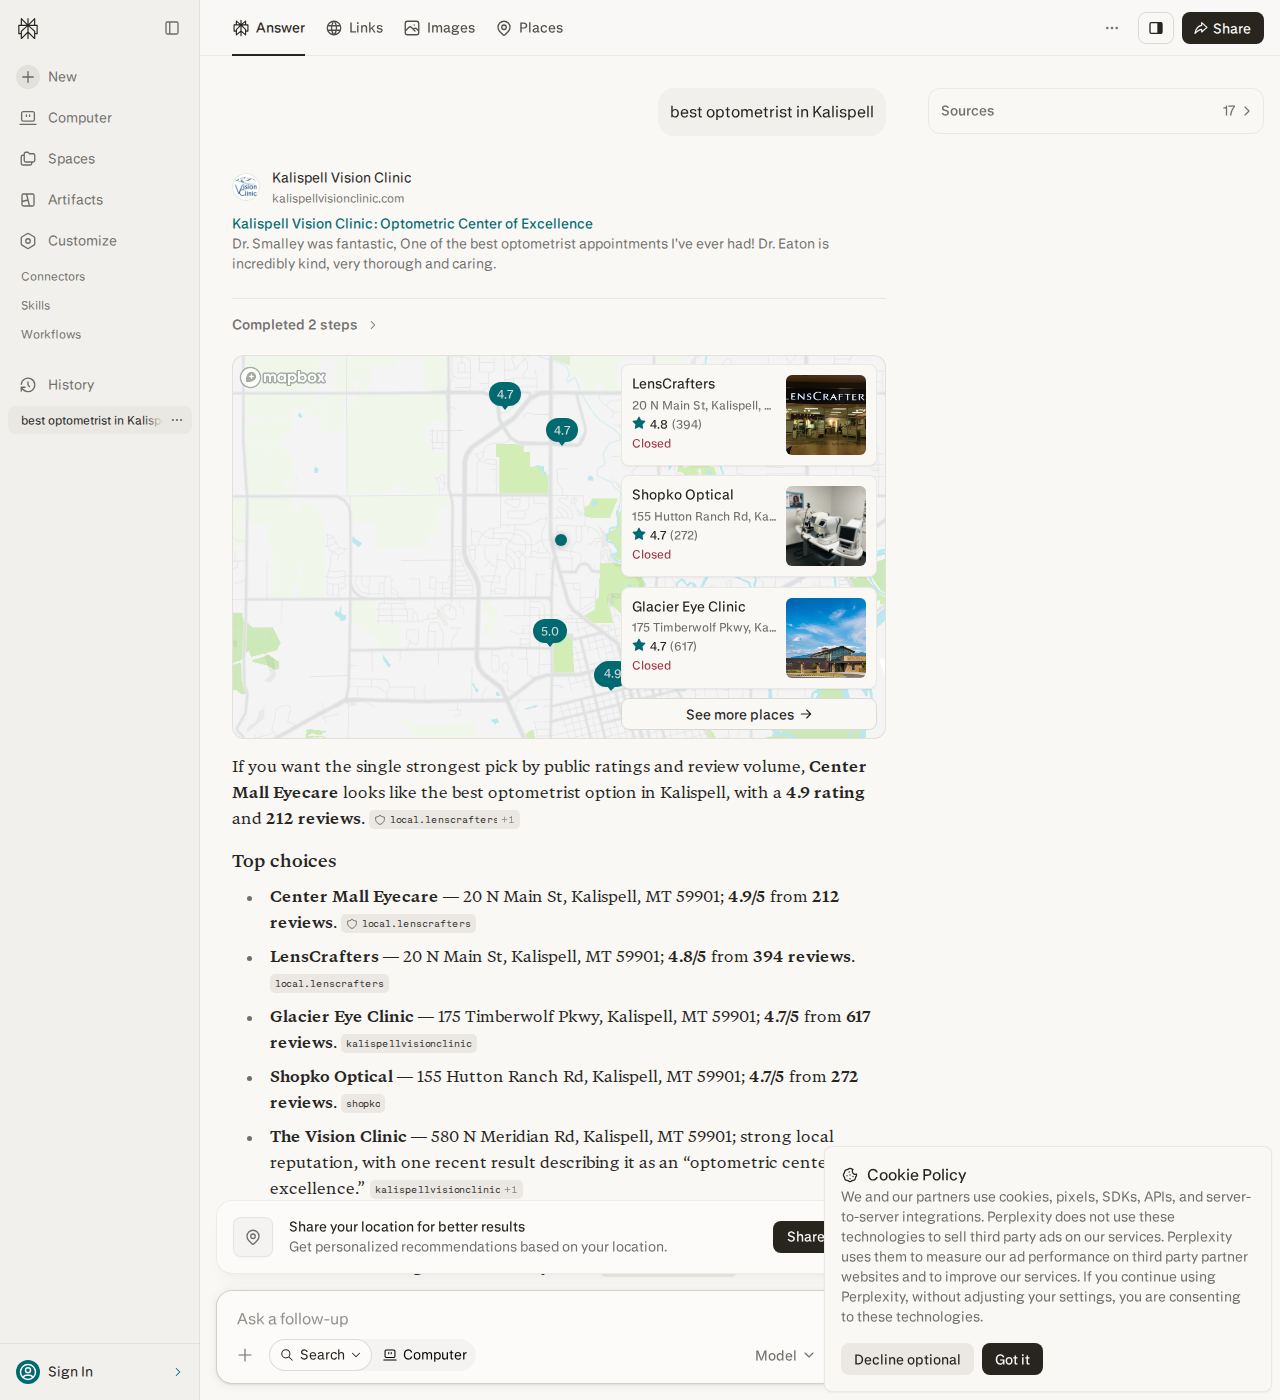Switch to the Images tab

(440, 28)
